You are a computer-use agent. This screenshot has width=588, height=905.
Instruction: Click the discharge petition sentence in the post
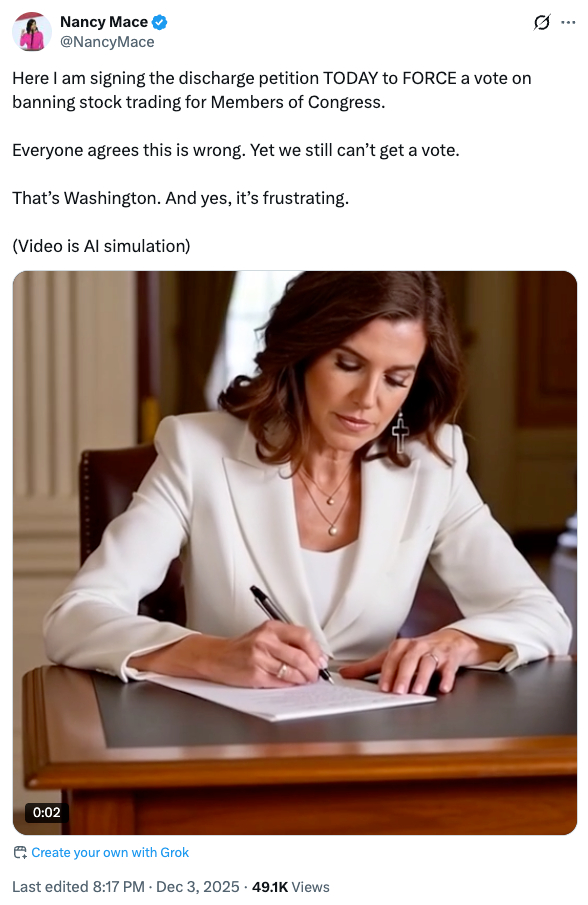coord(272,90)
